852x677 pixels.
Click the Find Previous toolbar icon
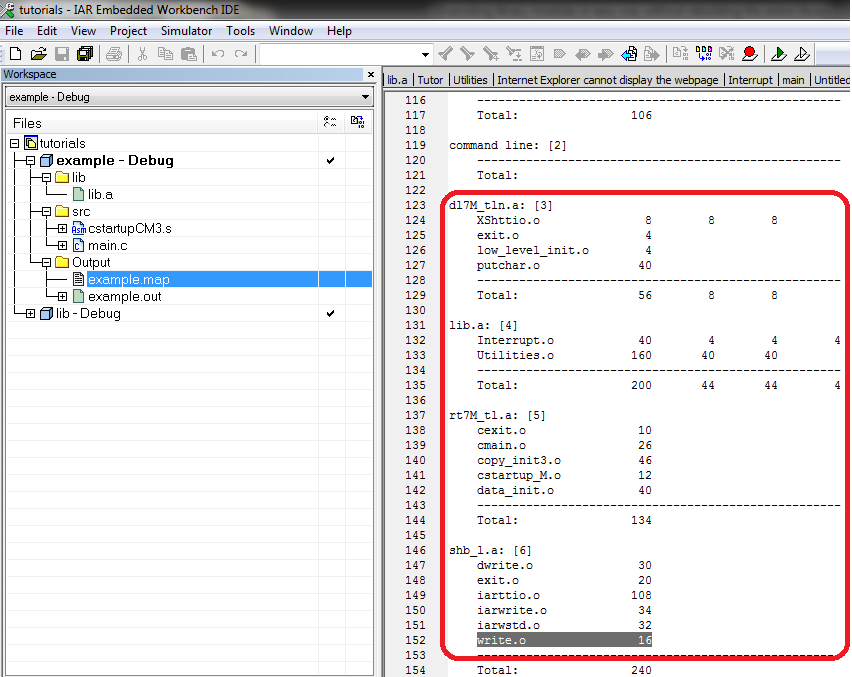tap(446, 54)
